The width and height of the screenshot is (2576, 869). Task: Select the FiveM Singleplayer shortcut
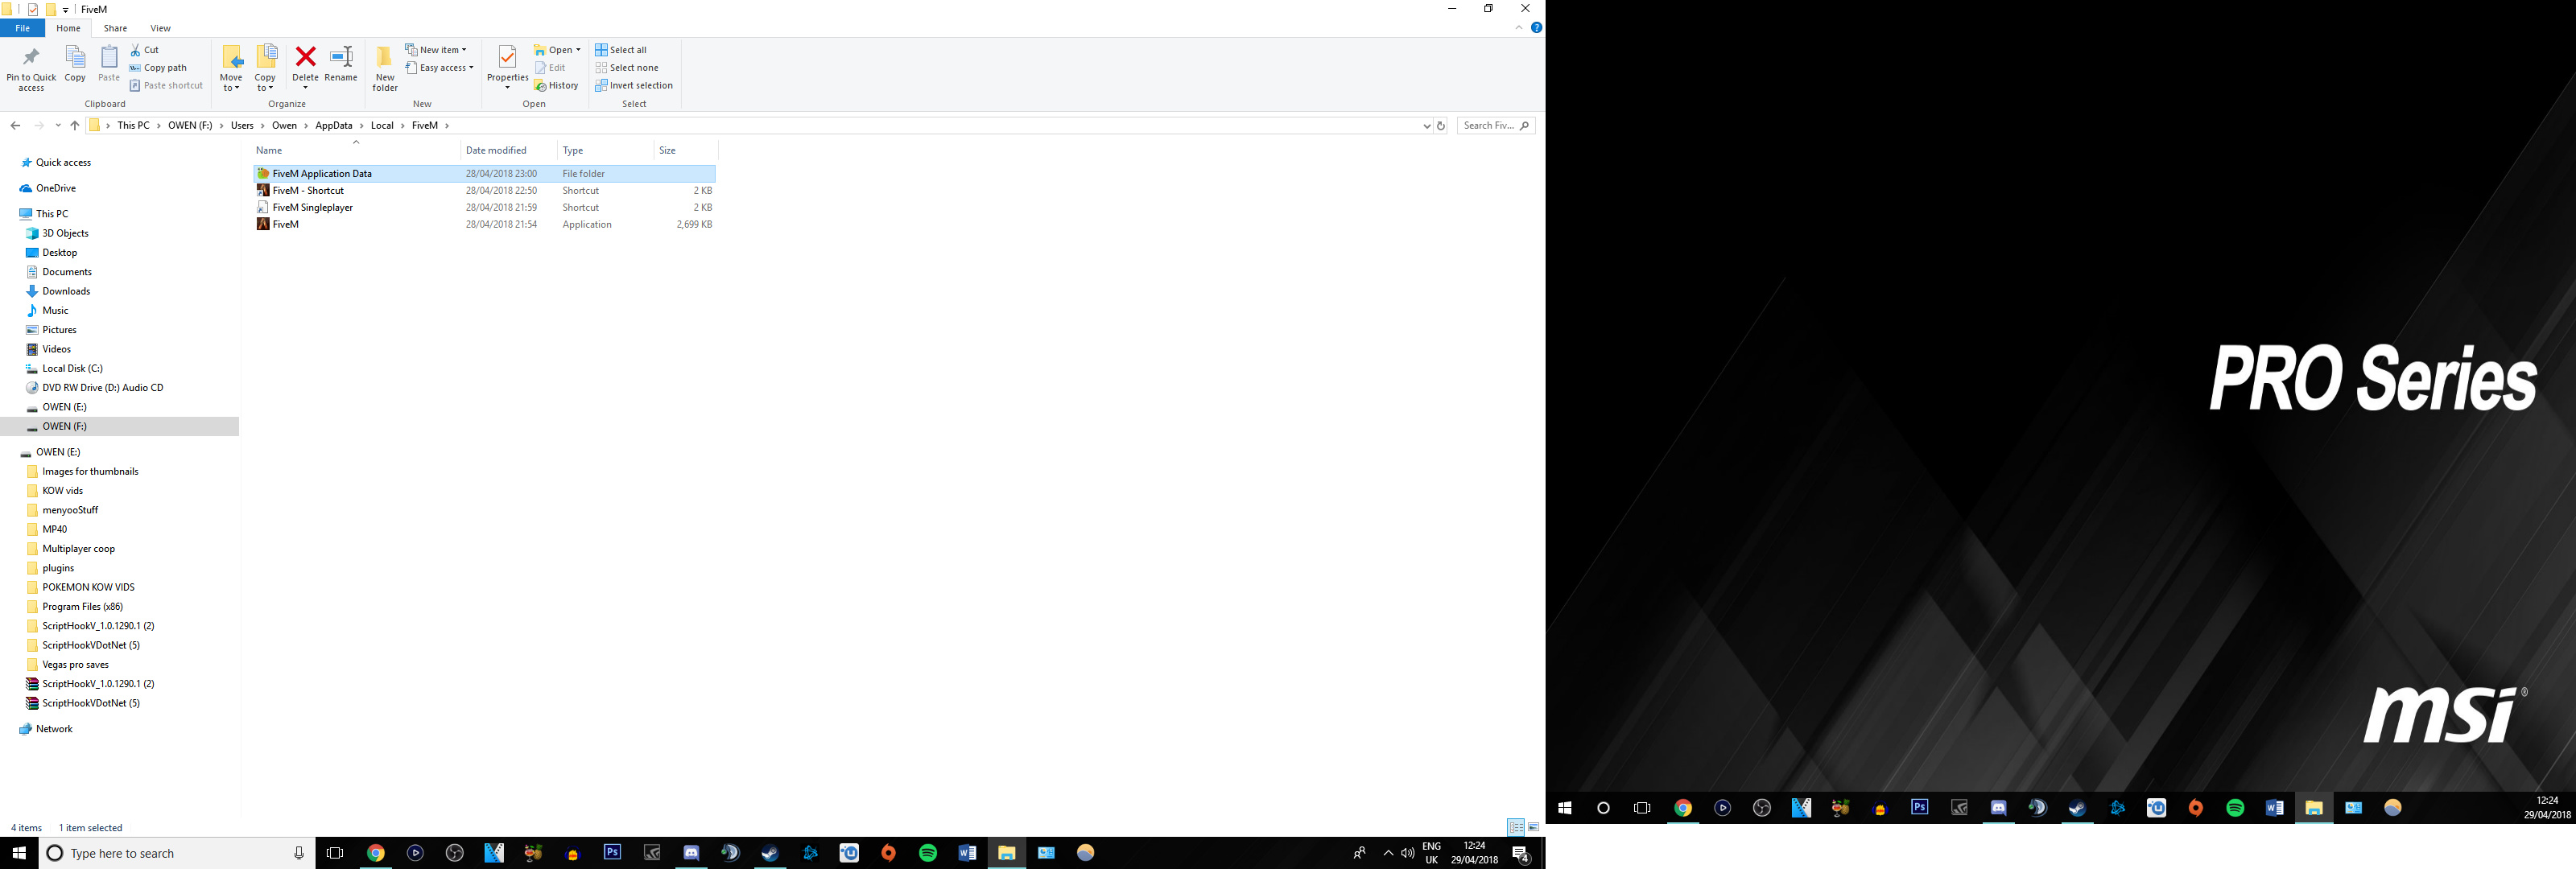[485, 208]
